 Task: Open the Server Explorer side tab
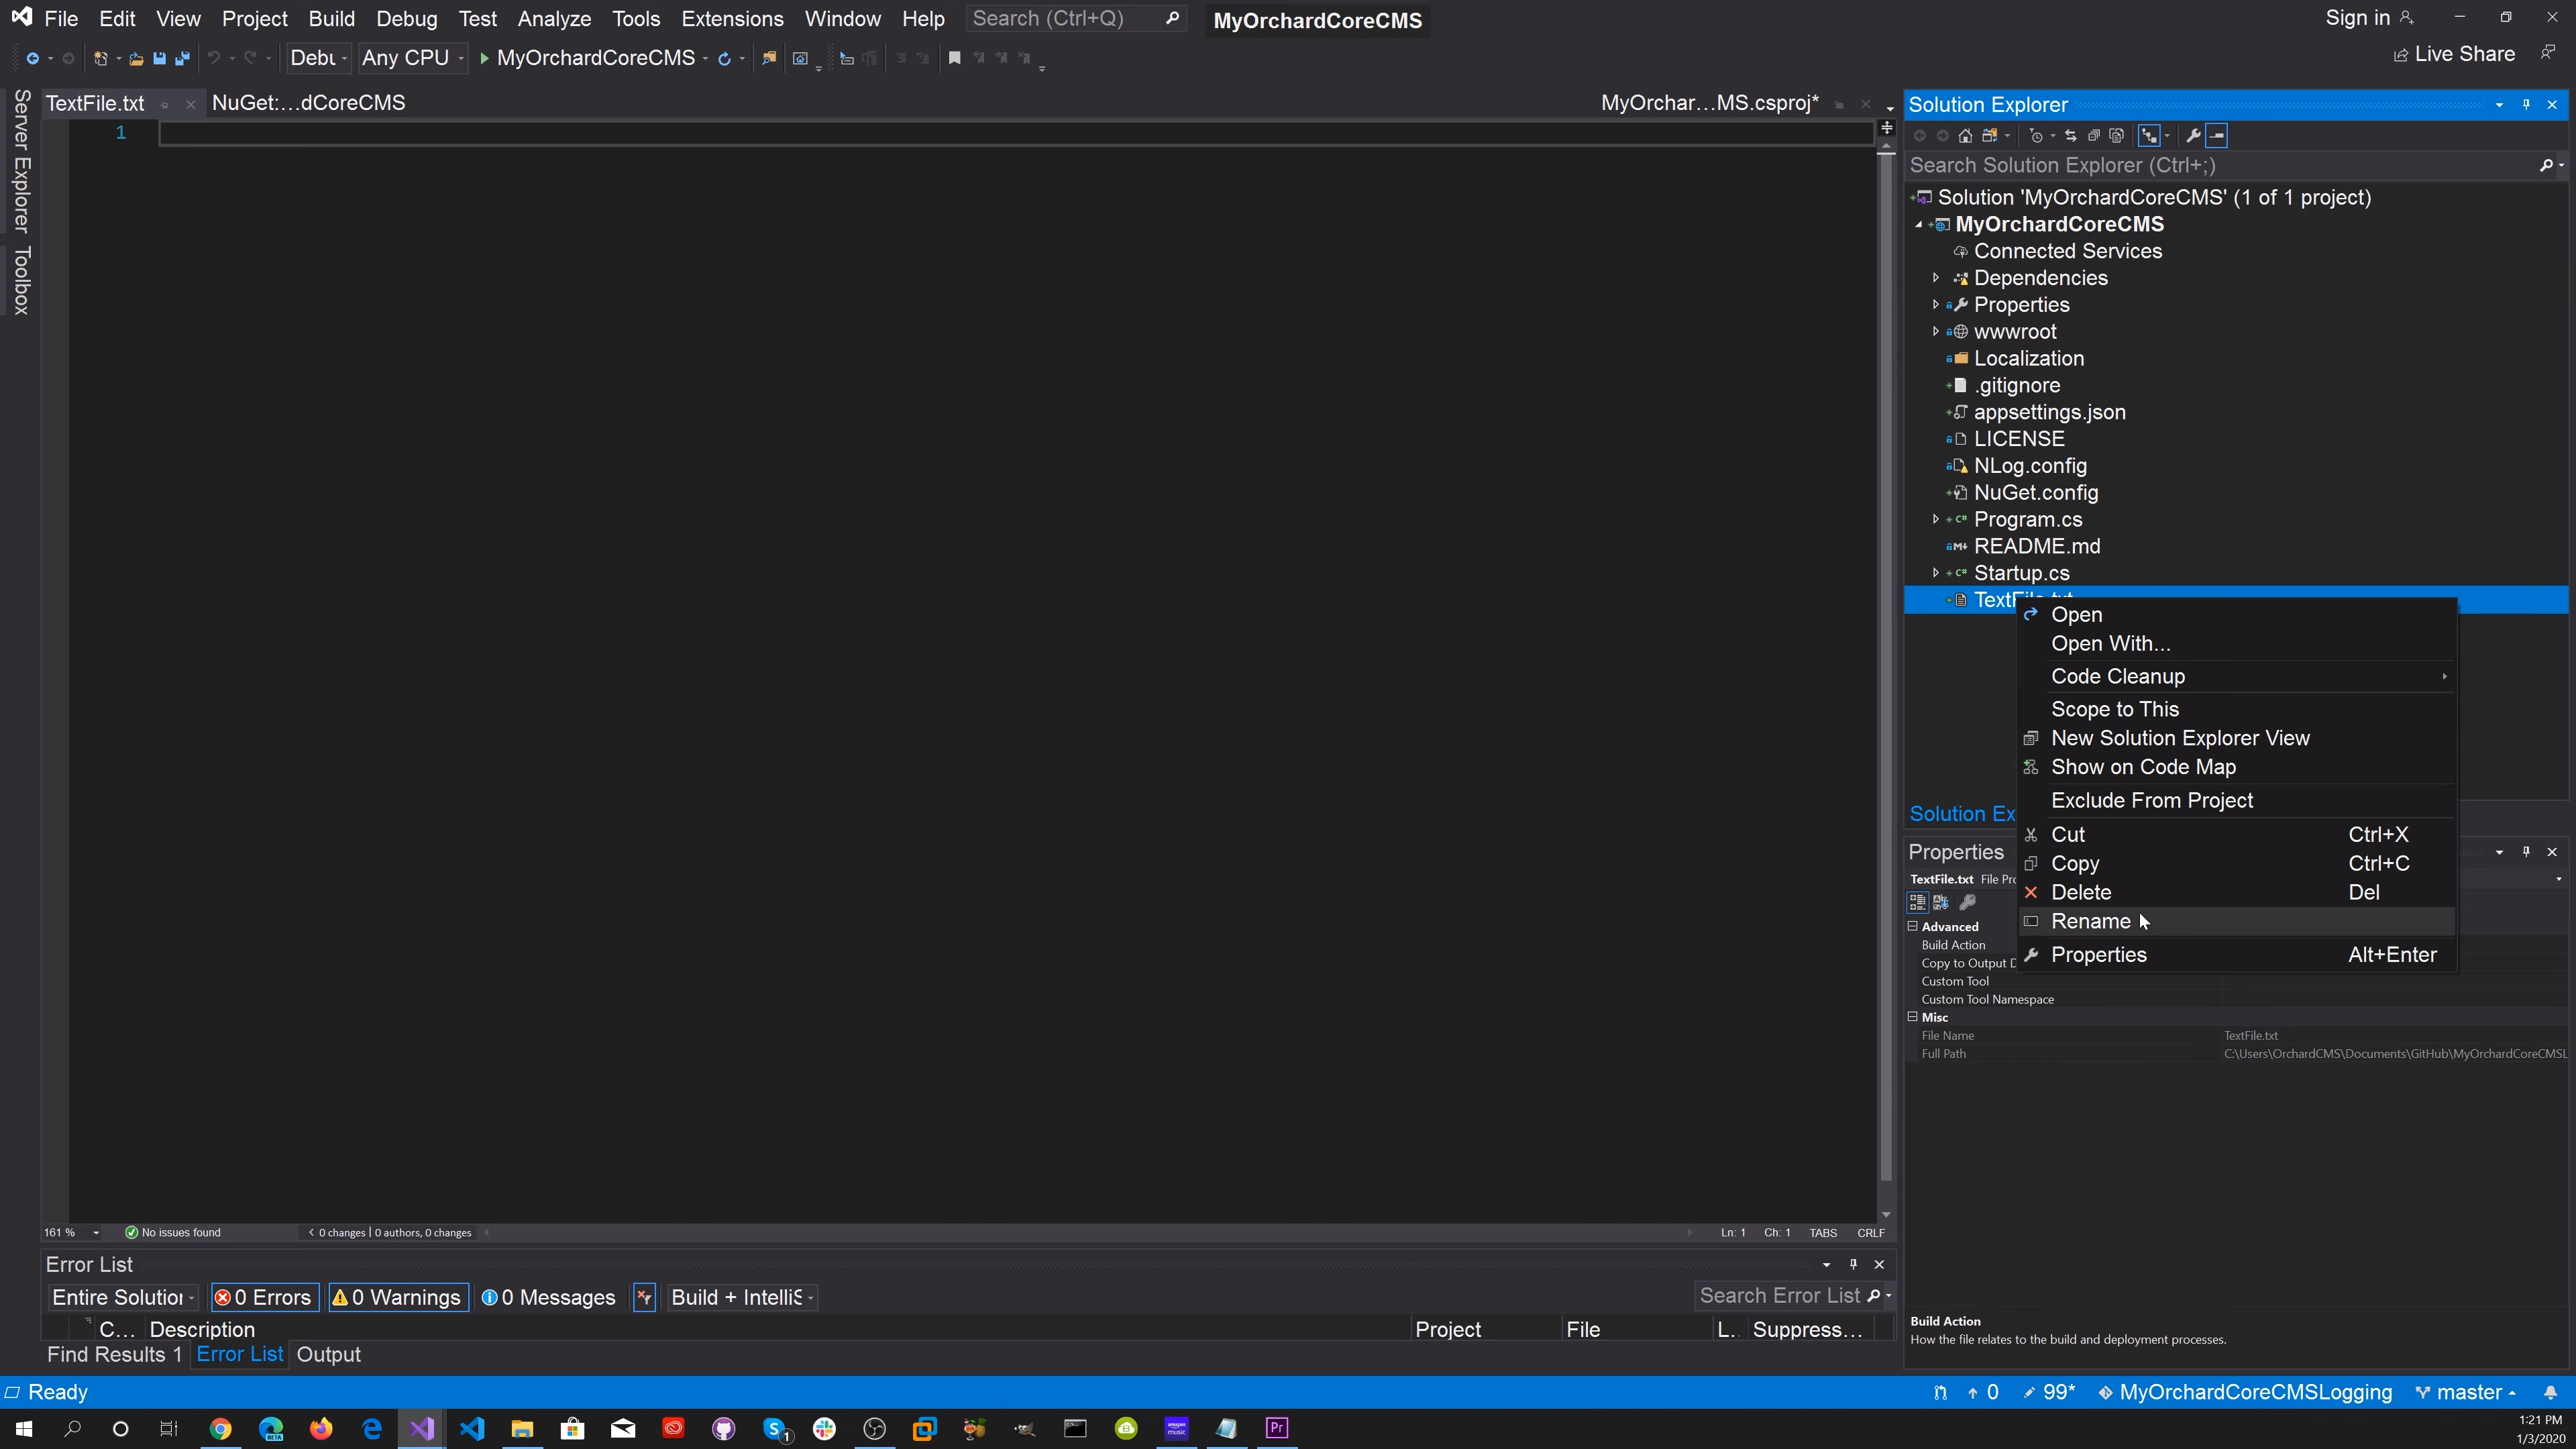tap(21, 160)
